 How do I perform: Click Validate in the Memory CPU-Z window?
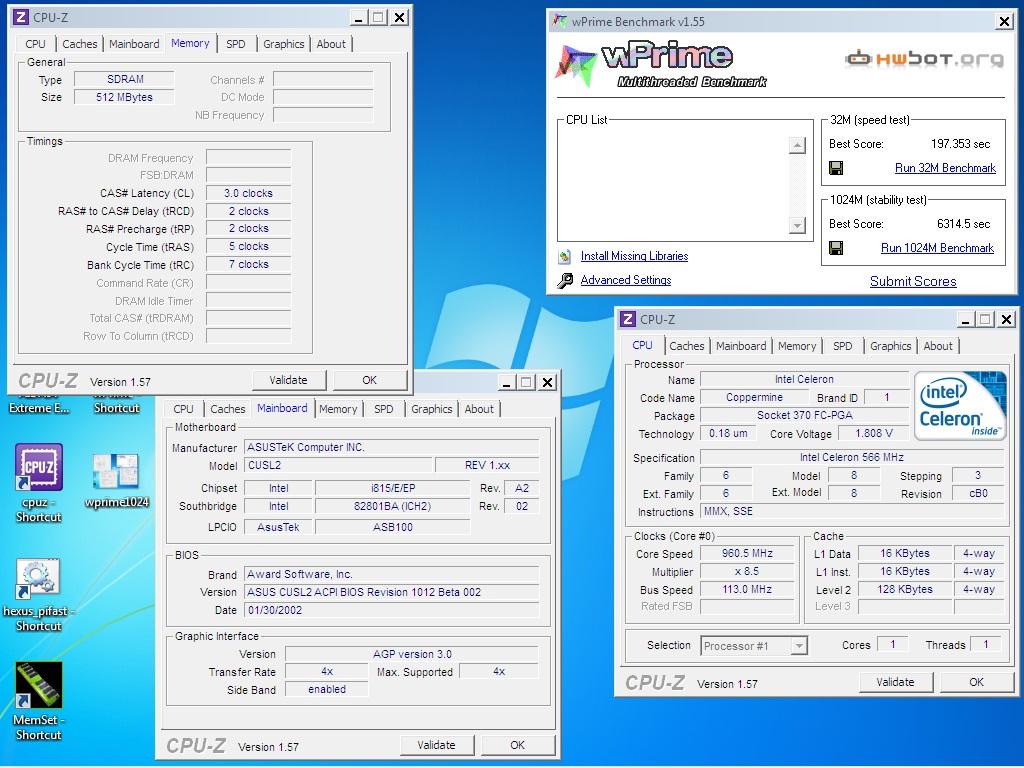pyautogui.click(x=288, y=380)
